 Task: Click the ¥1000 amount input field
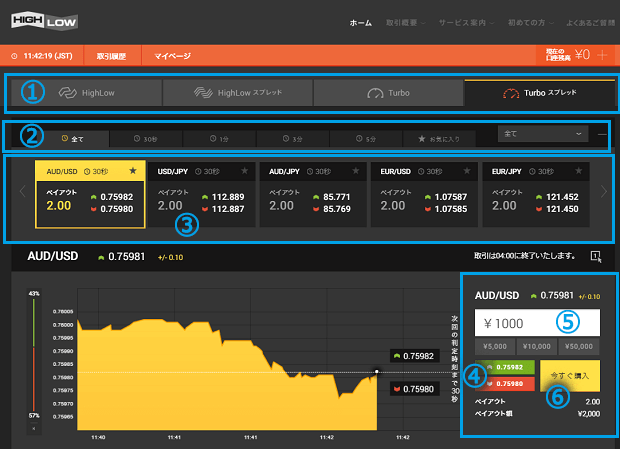[537, 323]
